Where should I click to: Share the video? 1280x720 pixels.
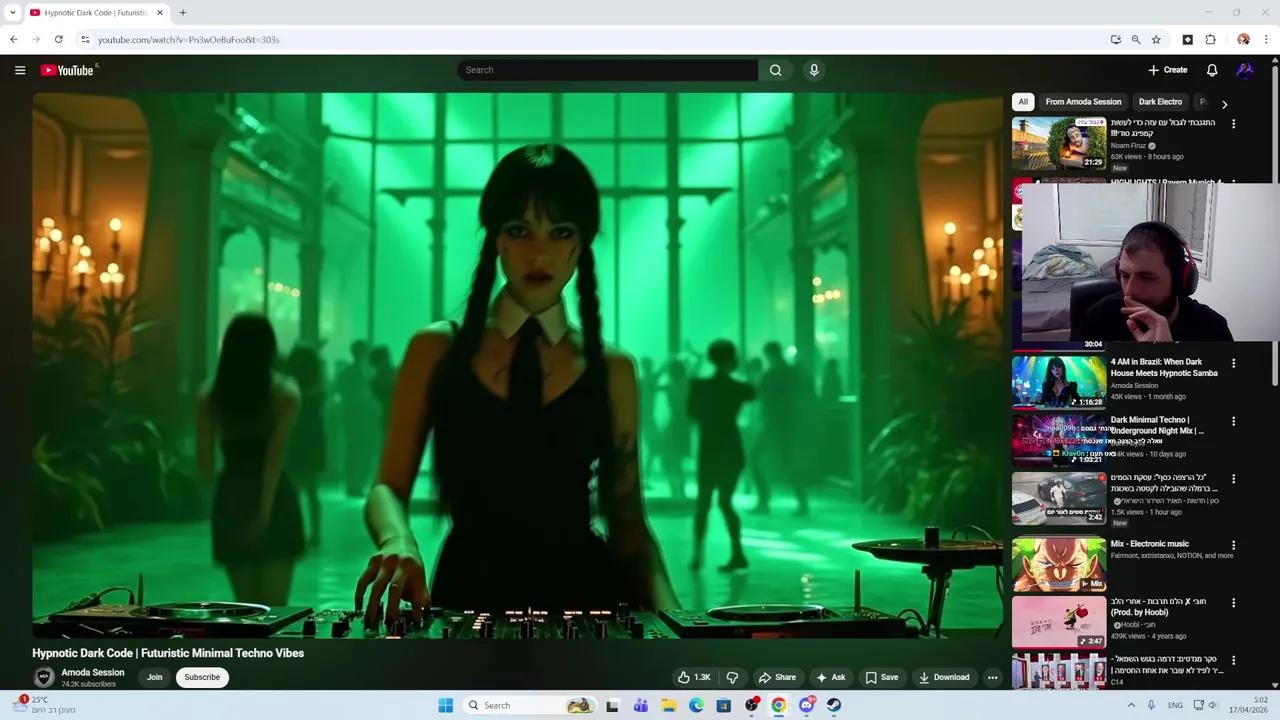coord(777,677)
